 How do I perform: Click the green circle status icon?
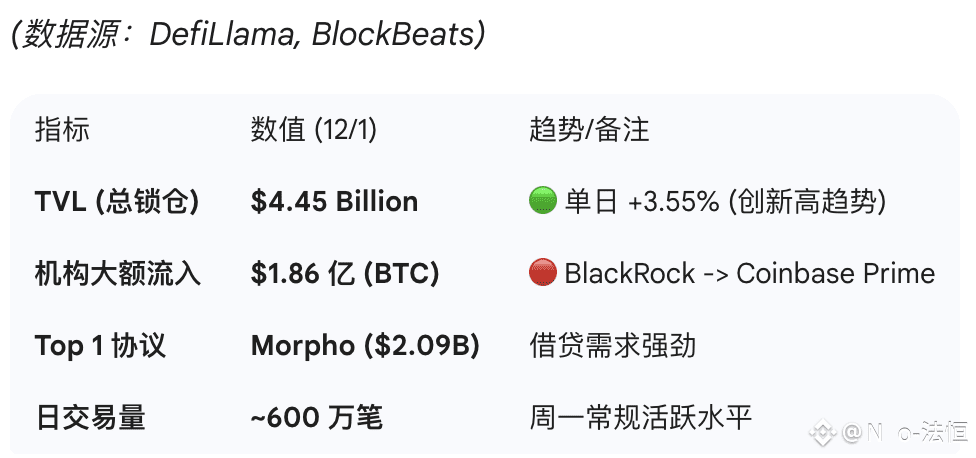tap(542, 201)
